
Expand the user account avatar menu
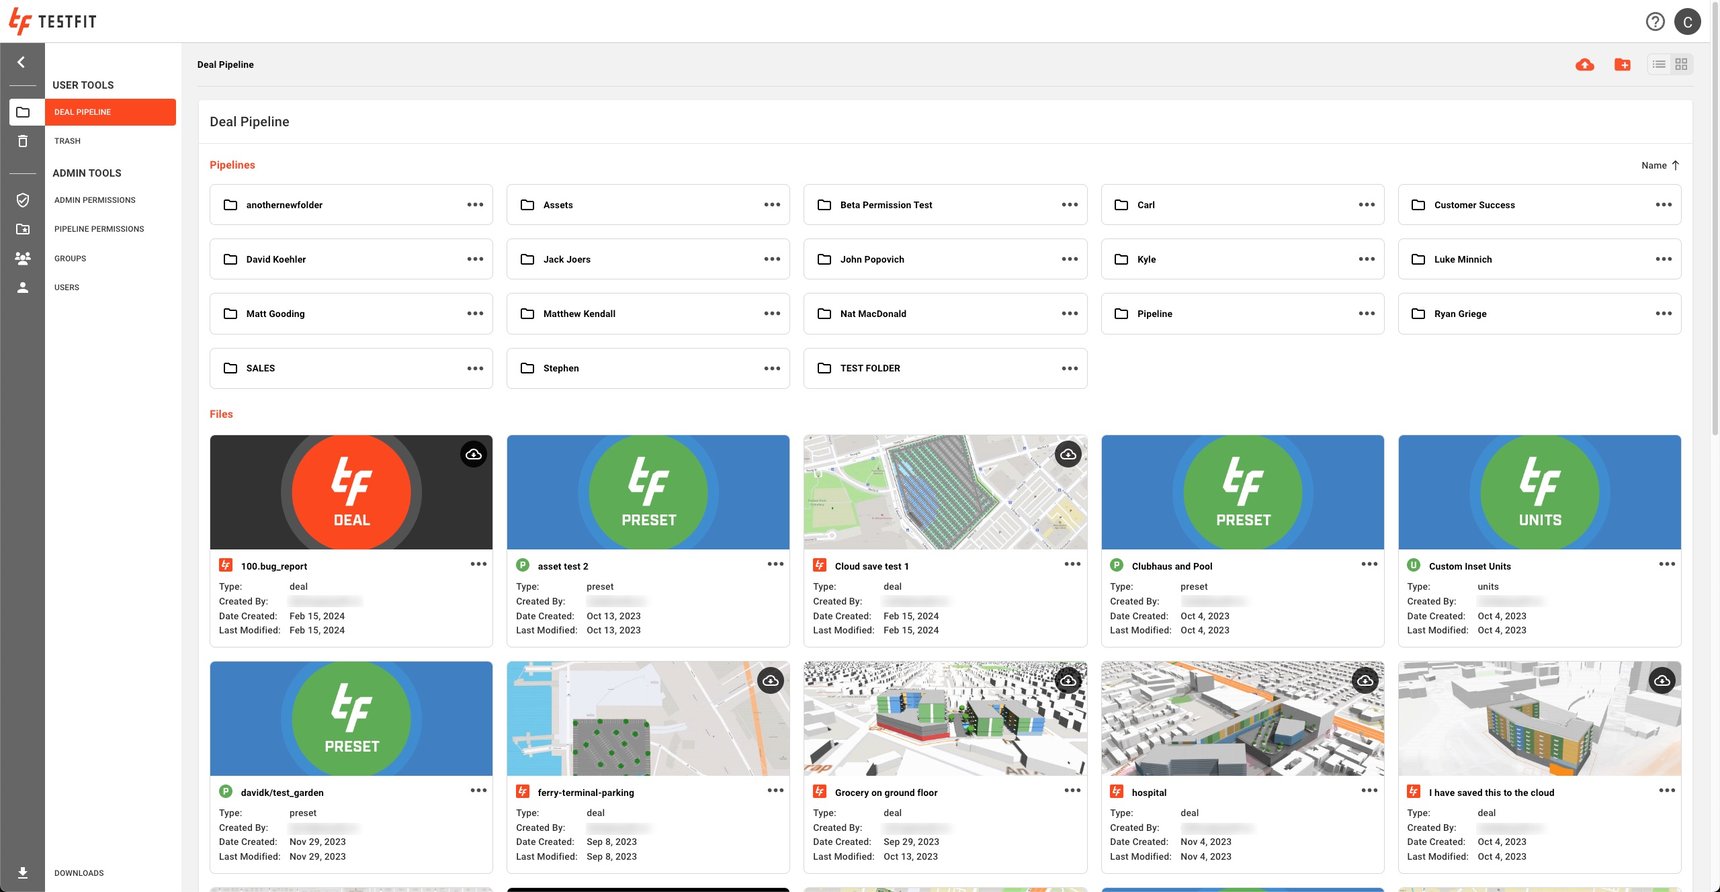[1687, 22]
